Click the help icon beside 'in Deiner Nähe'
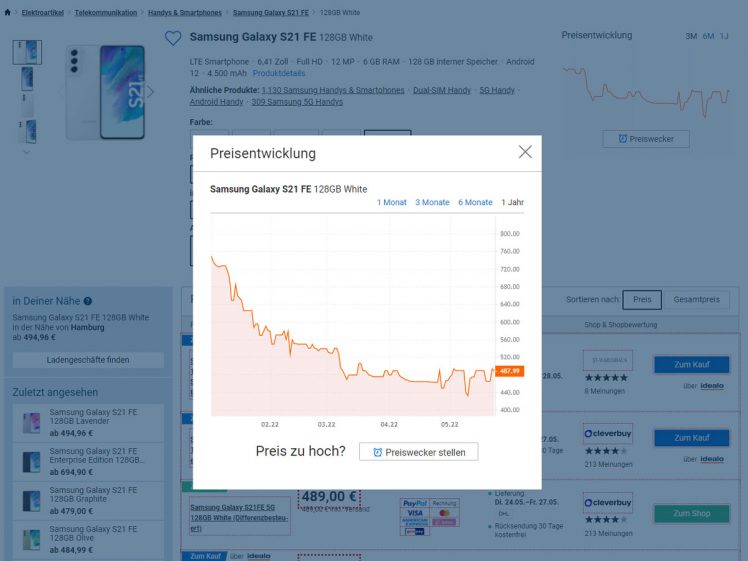Image resolution: width=748 pixels, height=561 pixels. point(88,301)
